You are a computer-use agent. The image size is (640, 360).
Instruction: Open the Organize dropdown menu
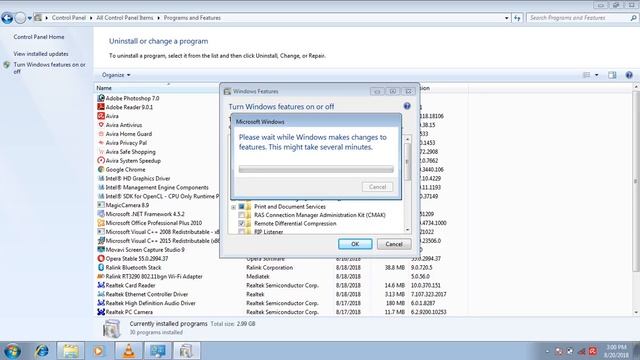[116, 75]
